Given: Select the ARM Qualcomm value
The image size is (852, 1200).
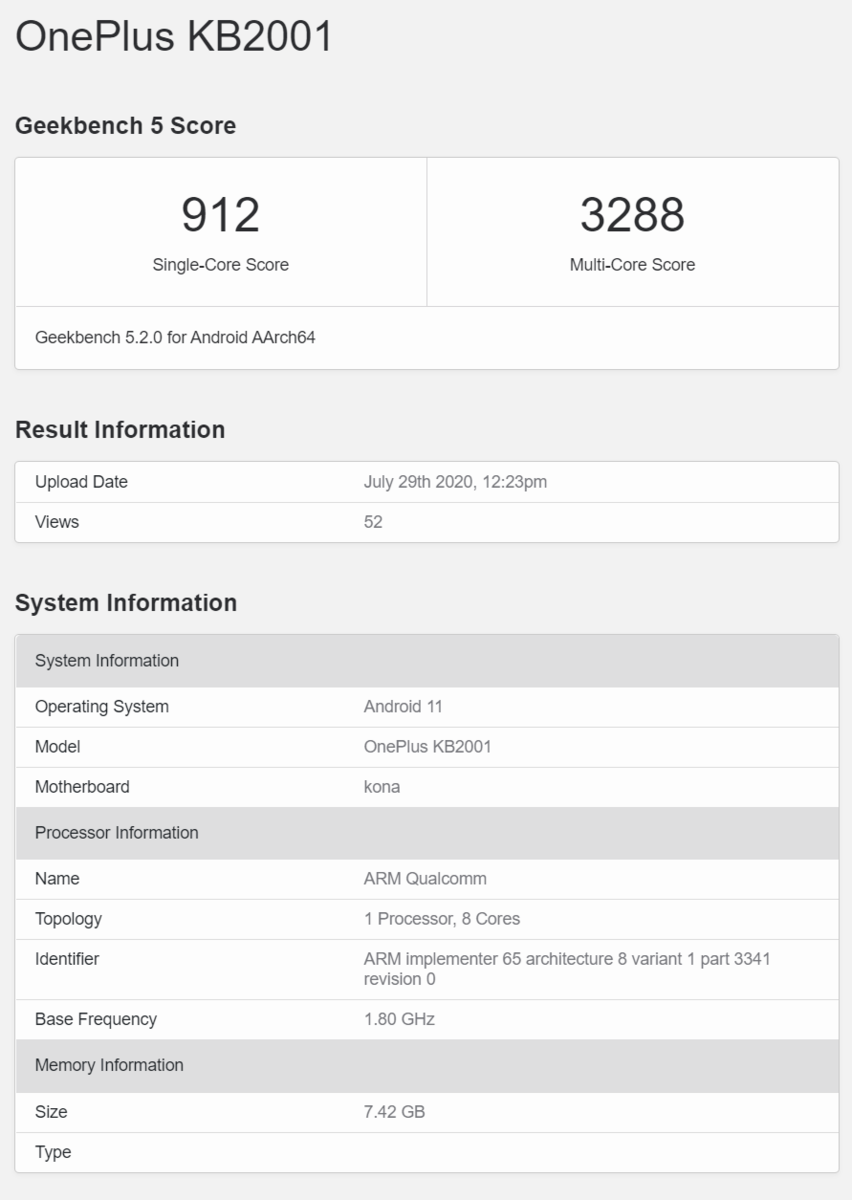Looking at the screenshot, I should [425, 879].
